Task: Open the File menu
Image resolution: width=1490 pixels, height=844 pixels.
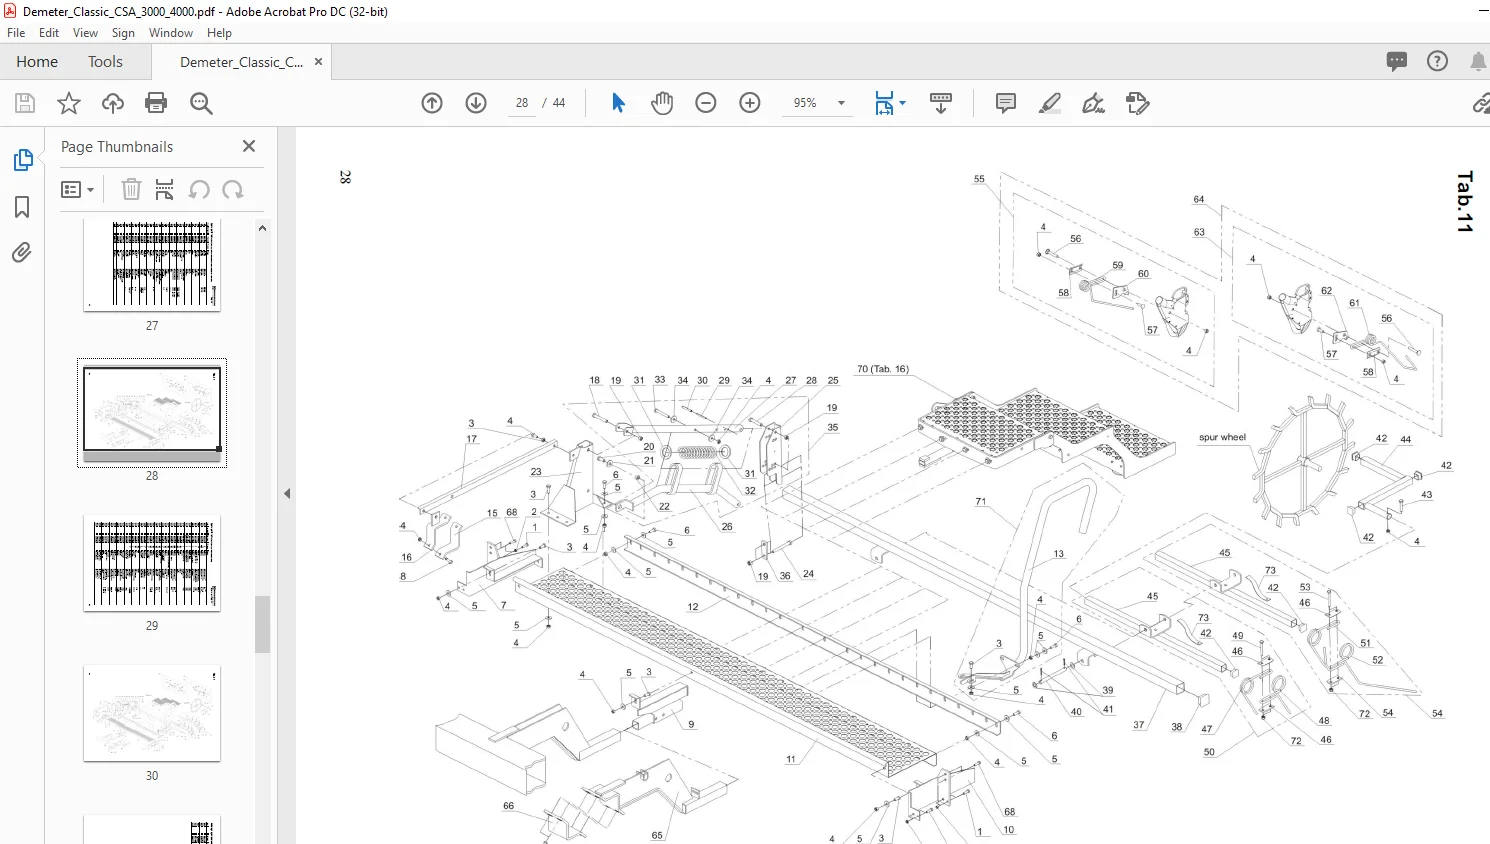Action: (x=16, y=33)
